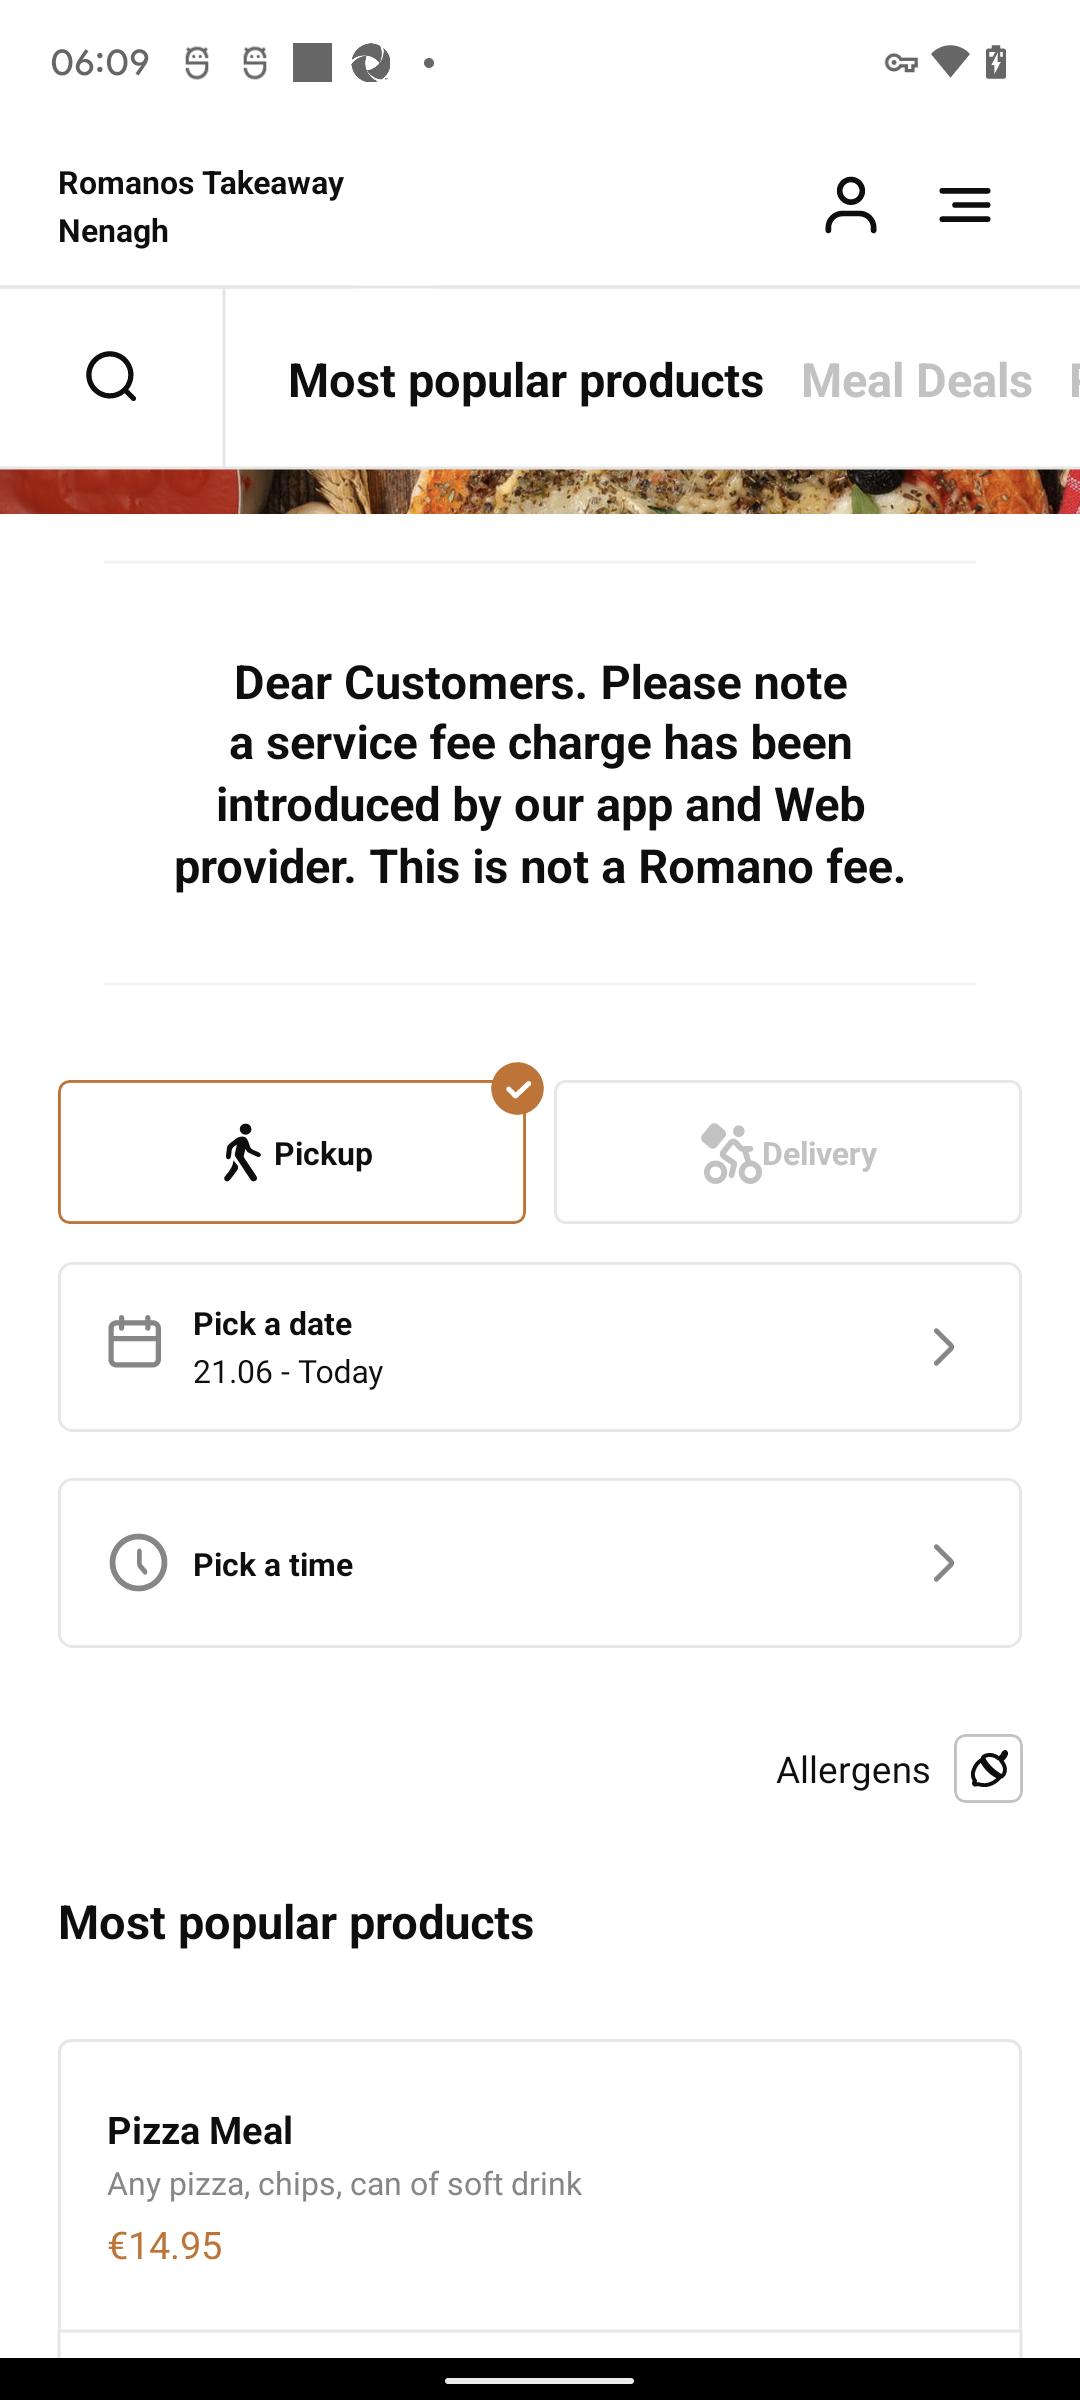Open Romanos Takeaway Nenagh home link
The width and height of the screenshot is (1080, 2400).
click(201, 207)
